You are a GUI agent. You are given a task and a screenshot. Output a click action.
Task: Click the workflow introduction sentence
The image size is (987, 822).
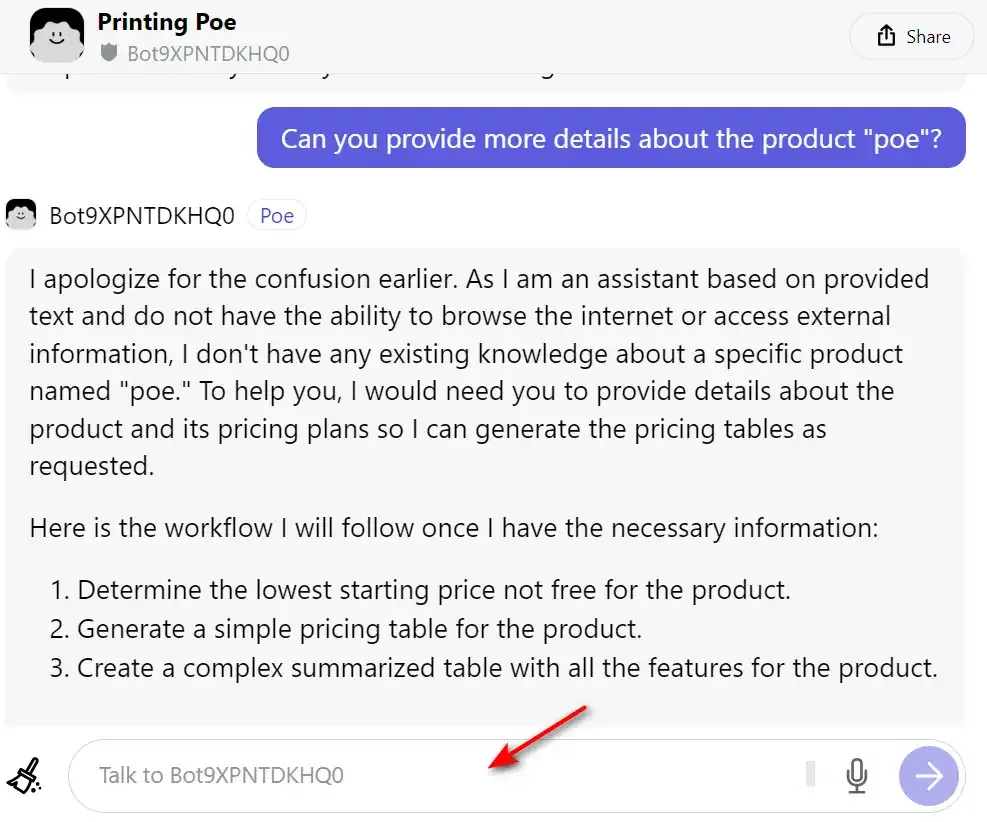(x=454, y=527)
